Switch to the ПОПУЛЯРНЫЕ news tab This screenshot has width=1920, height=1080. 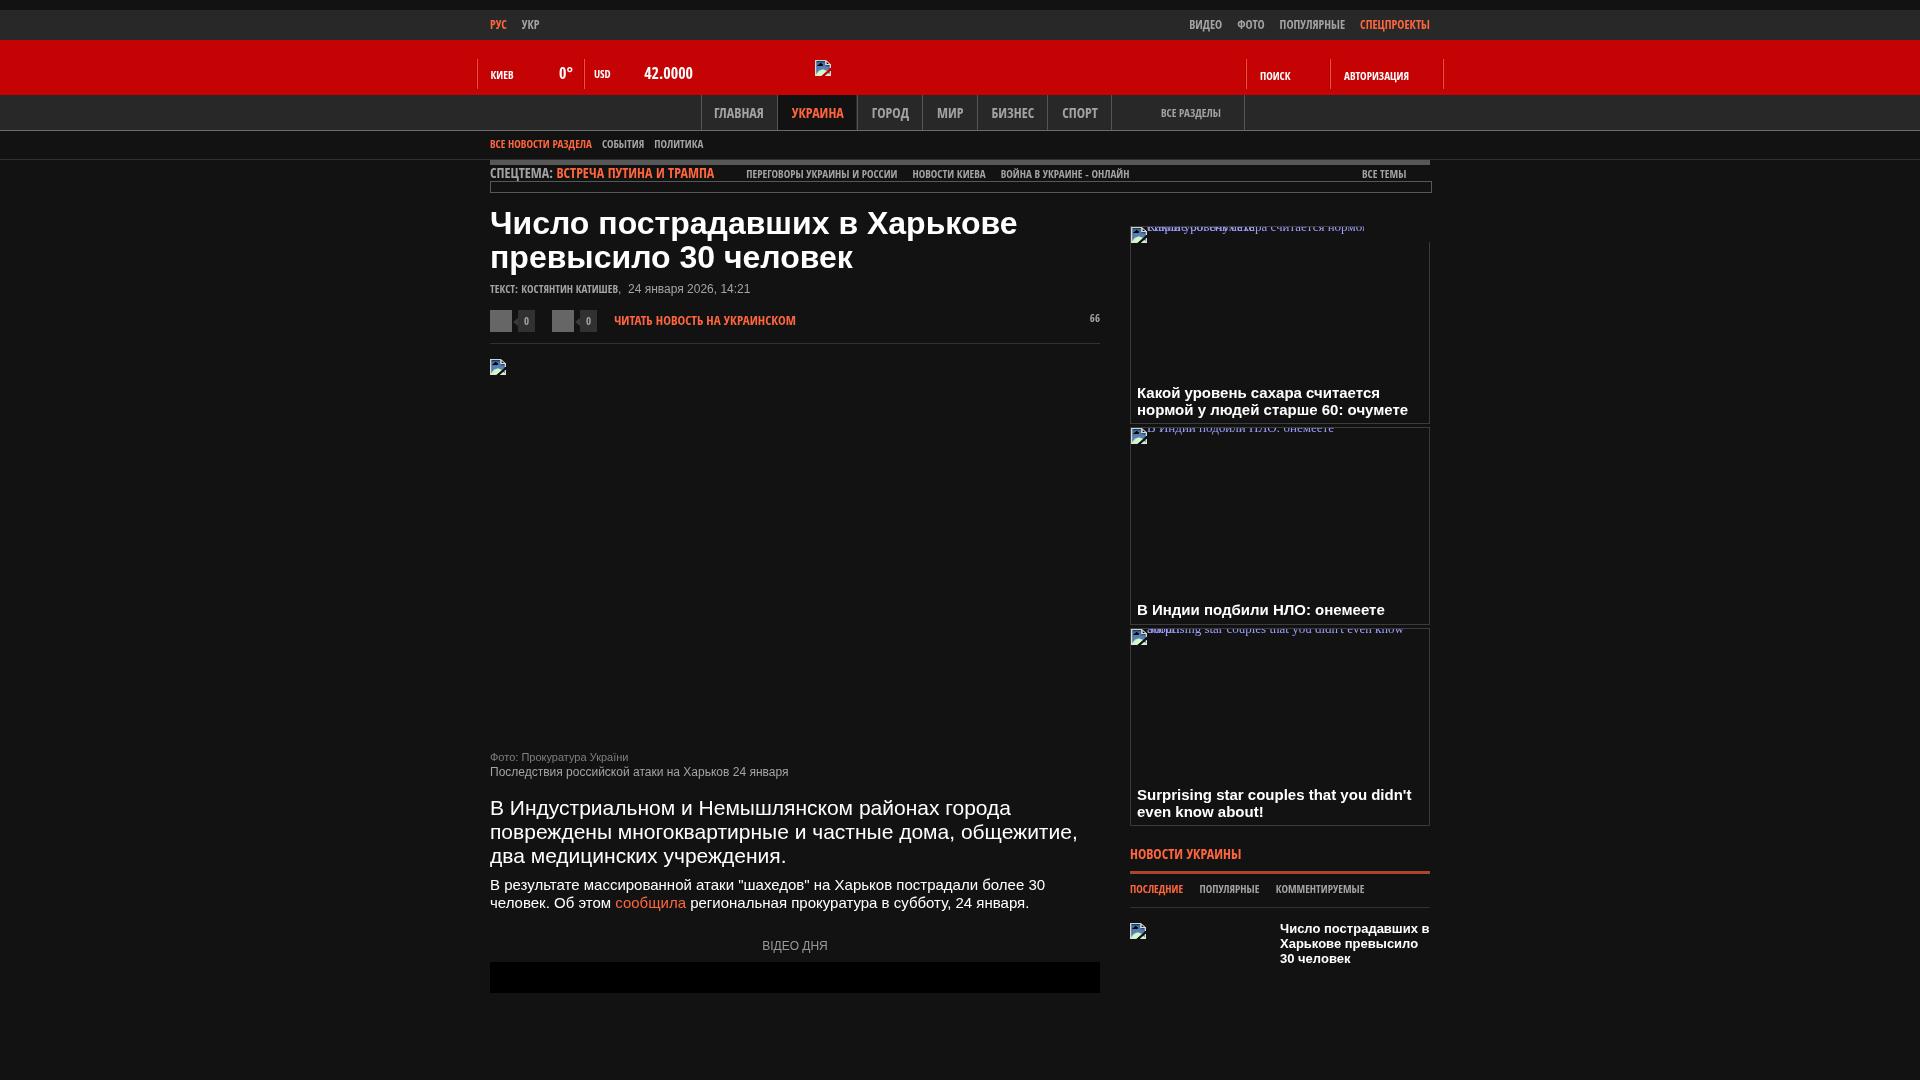pos(1229,889)
